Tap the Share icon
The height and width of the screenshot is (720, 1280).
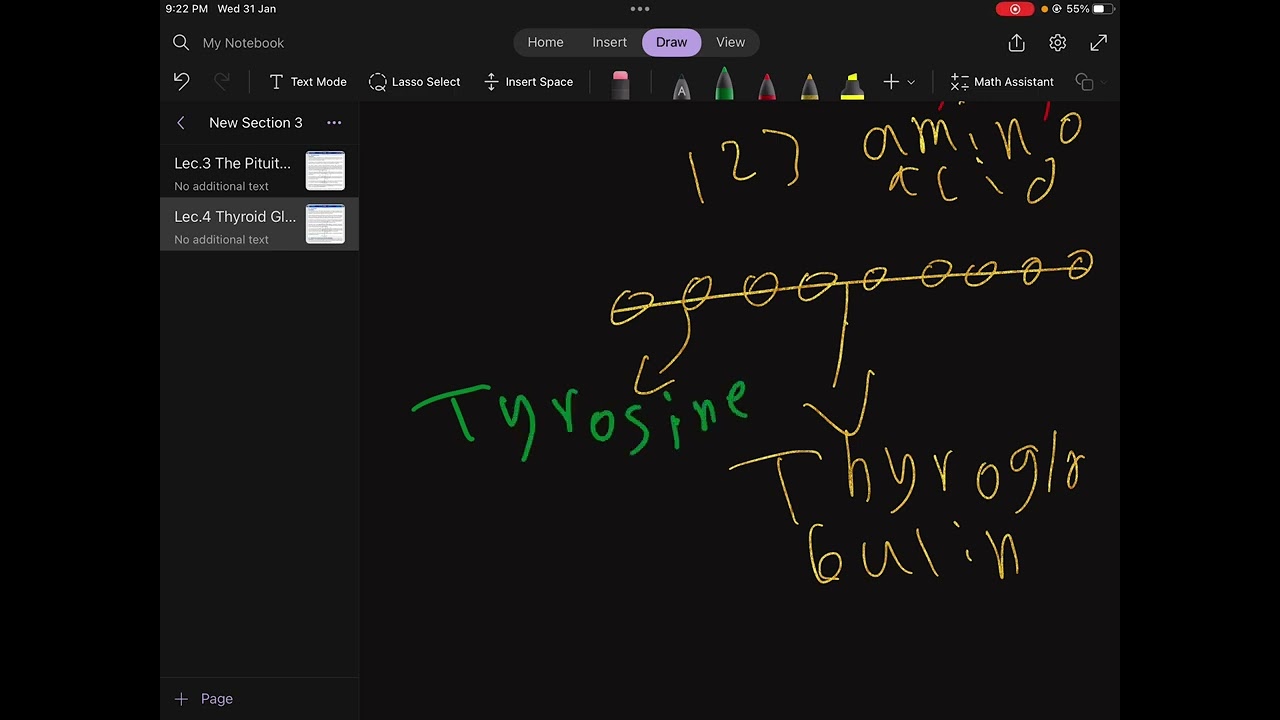(x=1017, y=42)
